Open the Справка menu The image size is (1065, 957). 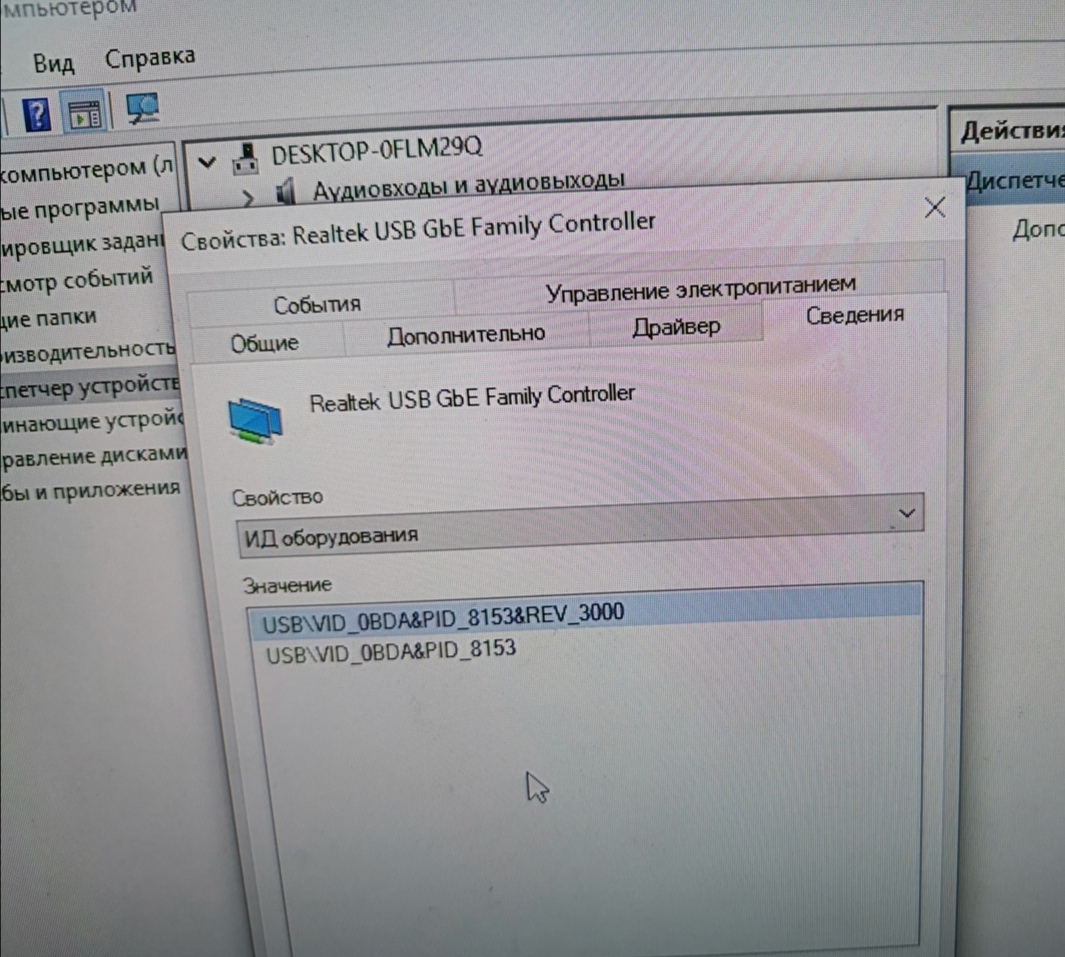(150, 58)
